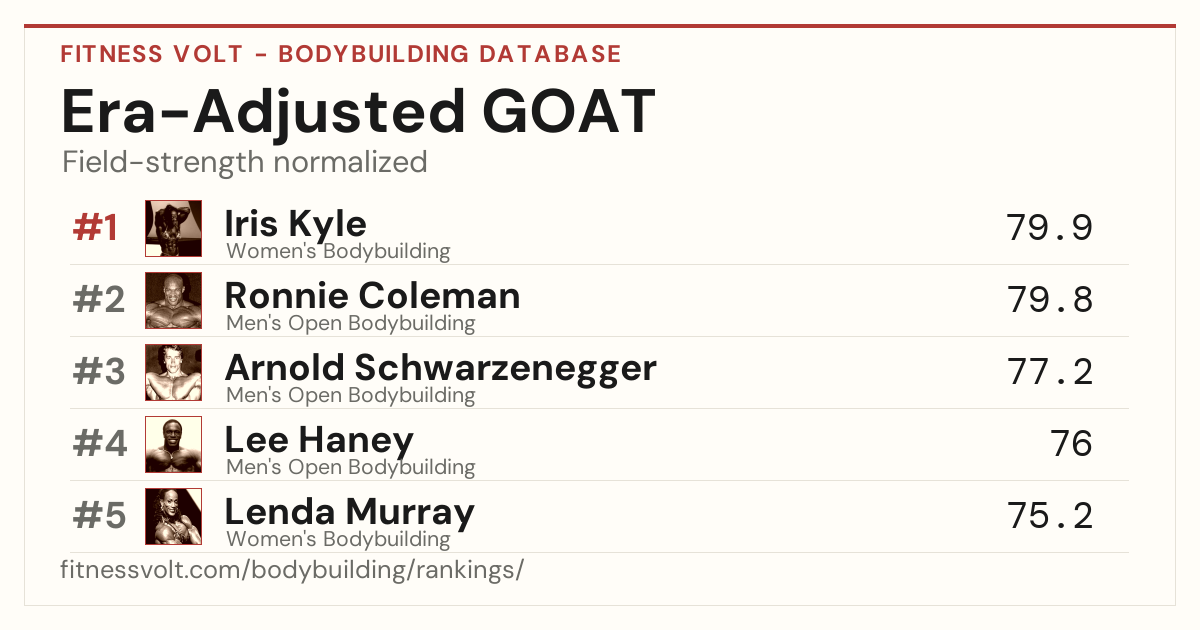The height and width of the screenshot is (630, 1200).
Task: Click Lee Haney's thumbnail photo
Action: 174,445
